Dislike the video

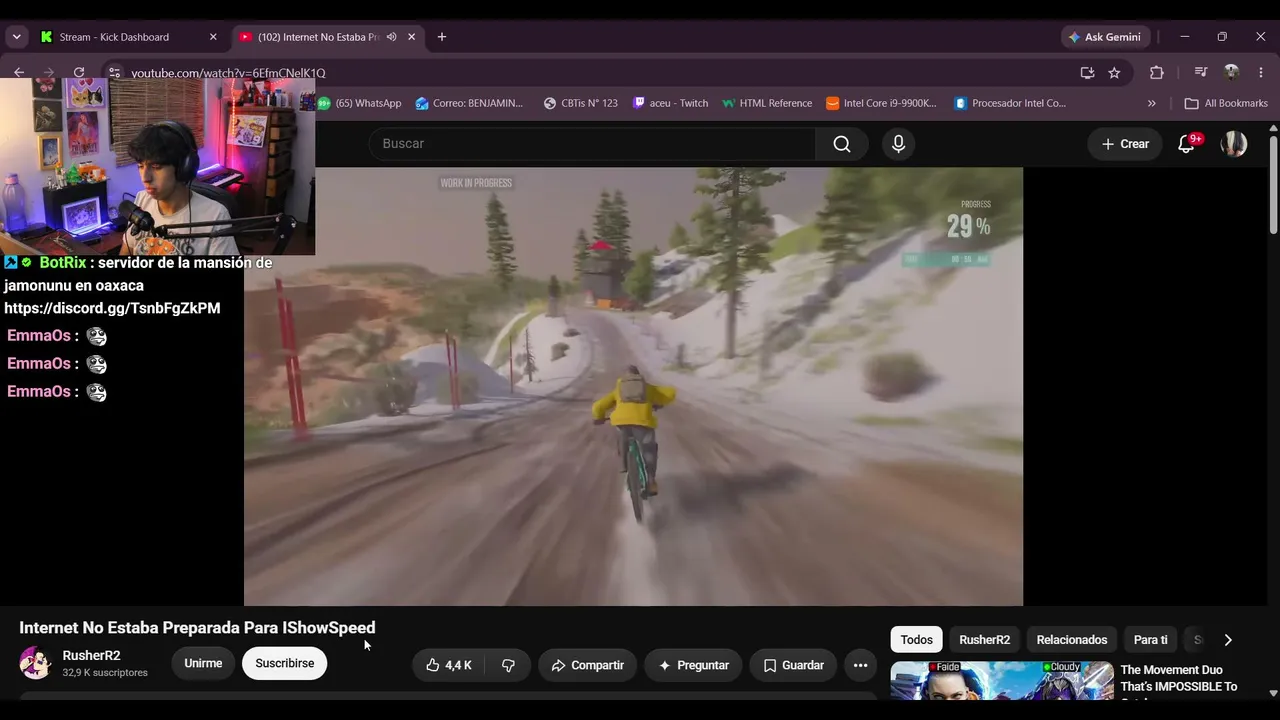[x=508, y=665]
